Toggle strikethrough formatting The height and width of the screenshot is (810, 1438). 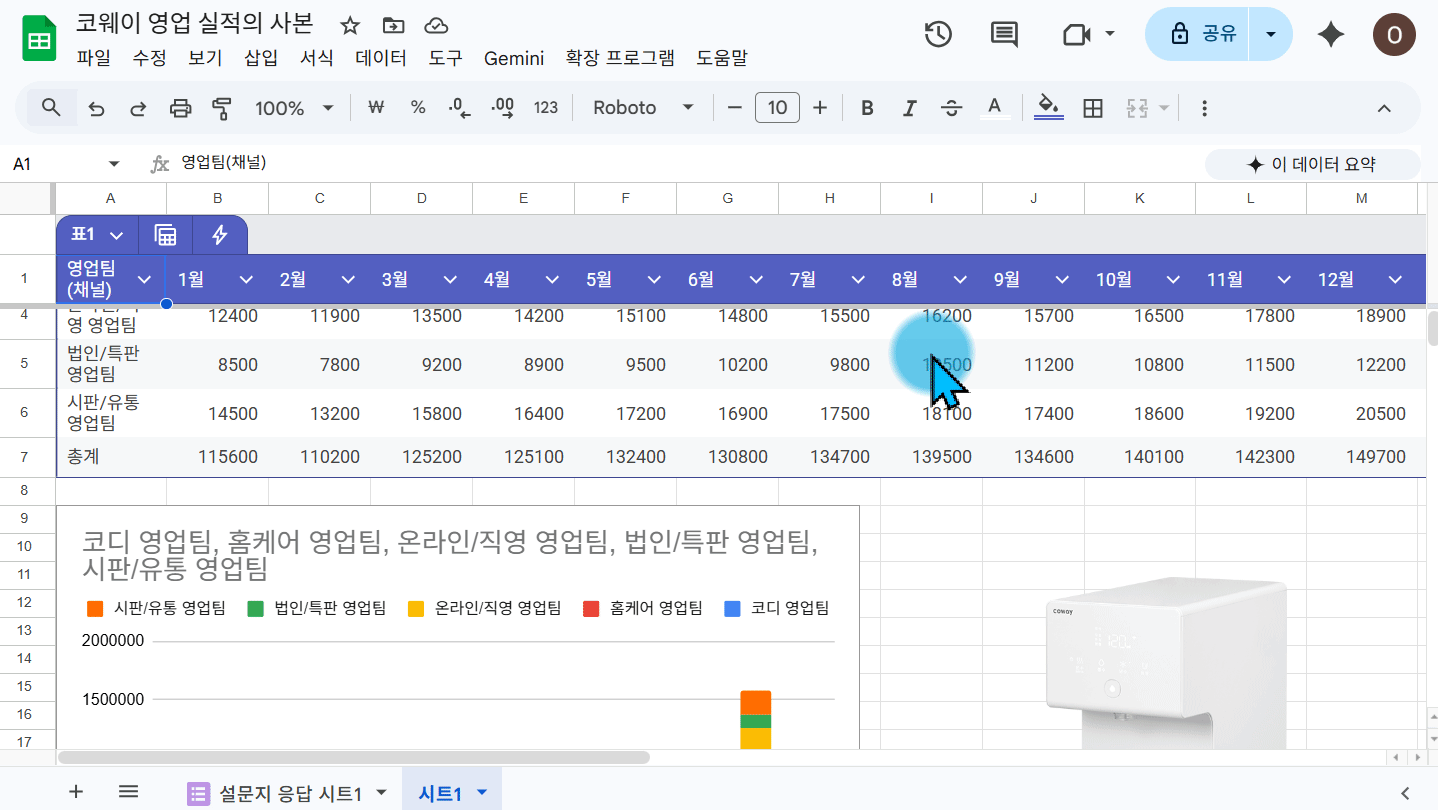[952, 108]
